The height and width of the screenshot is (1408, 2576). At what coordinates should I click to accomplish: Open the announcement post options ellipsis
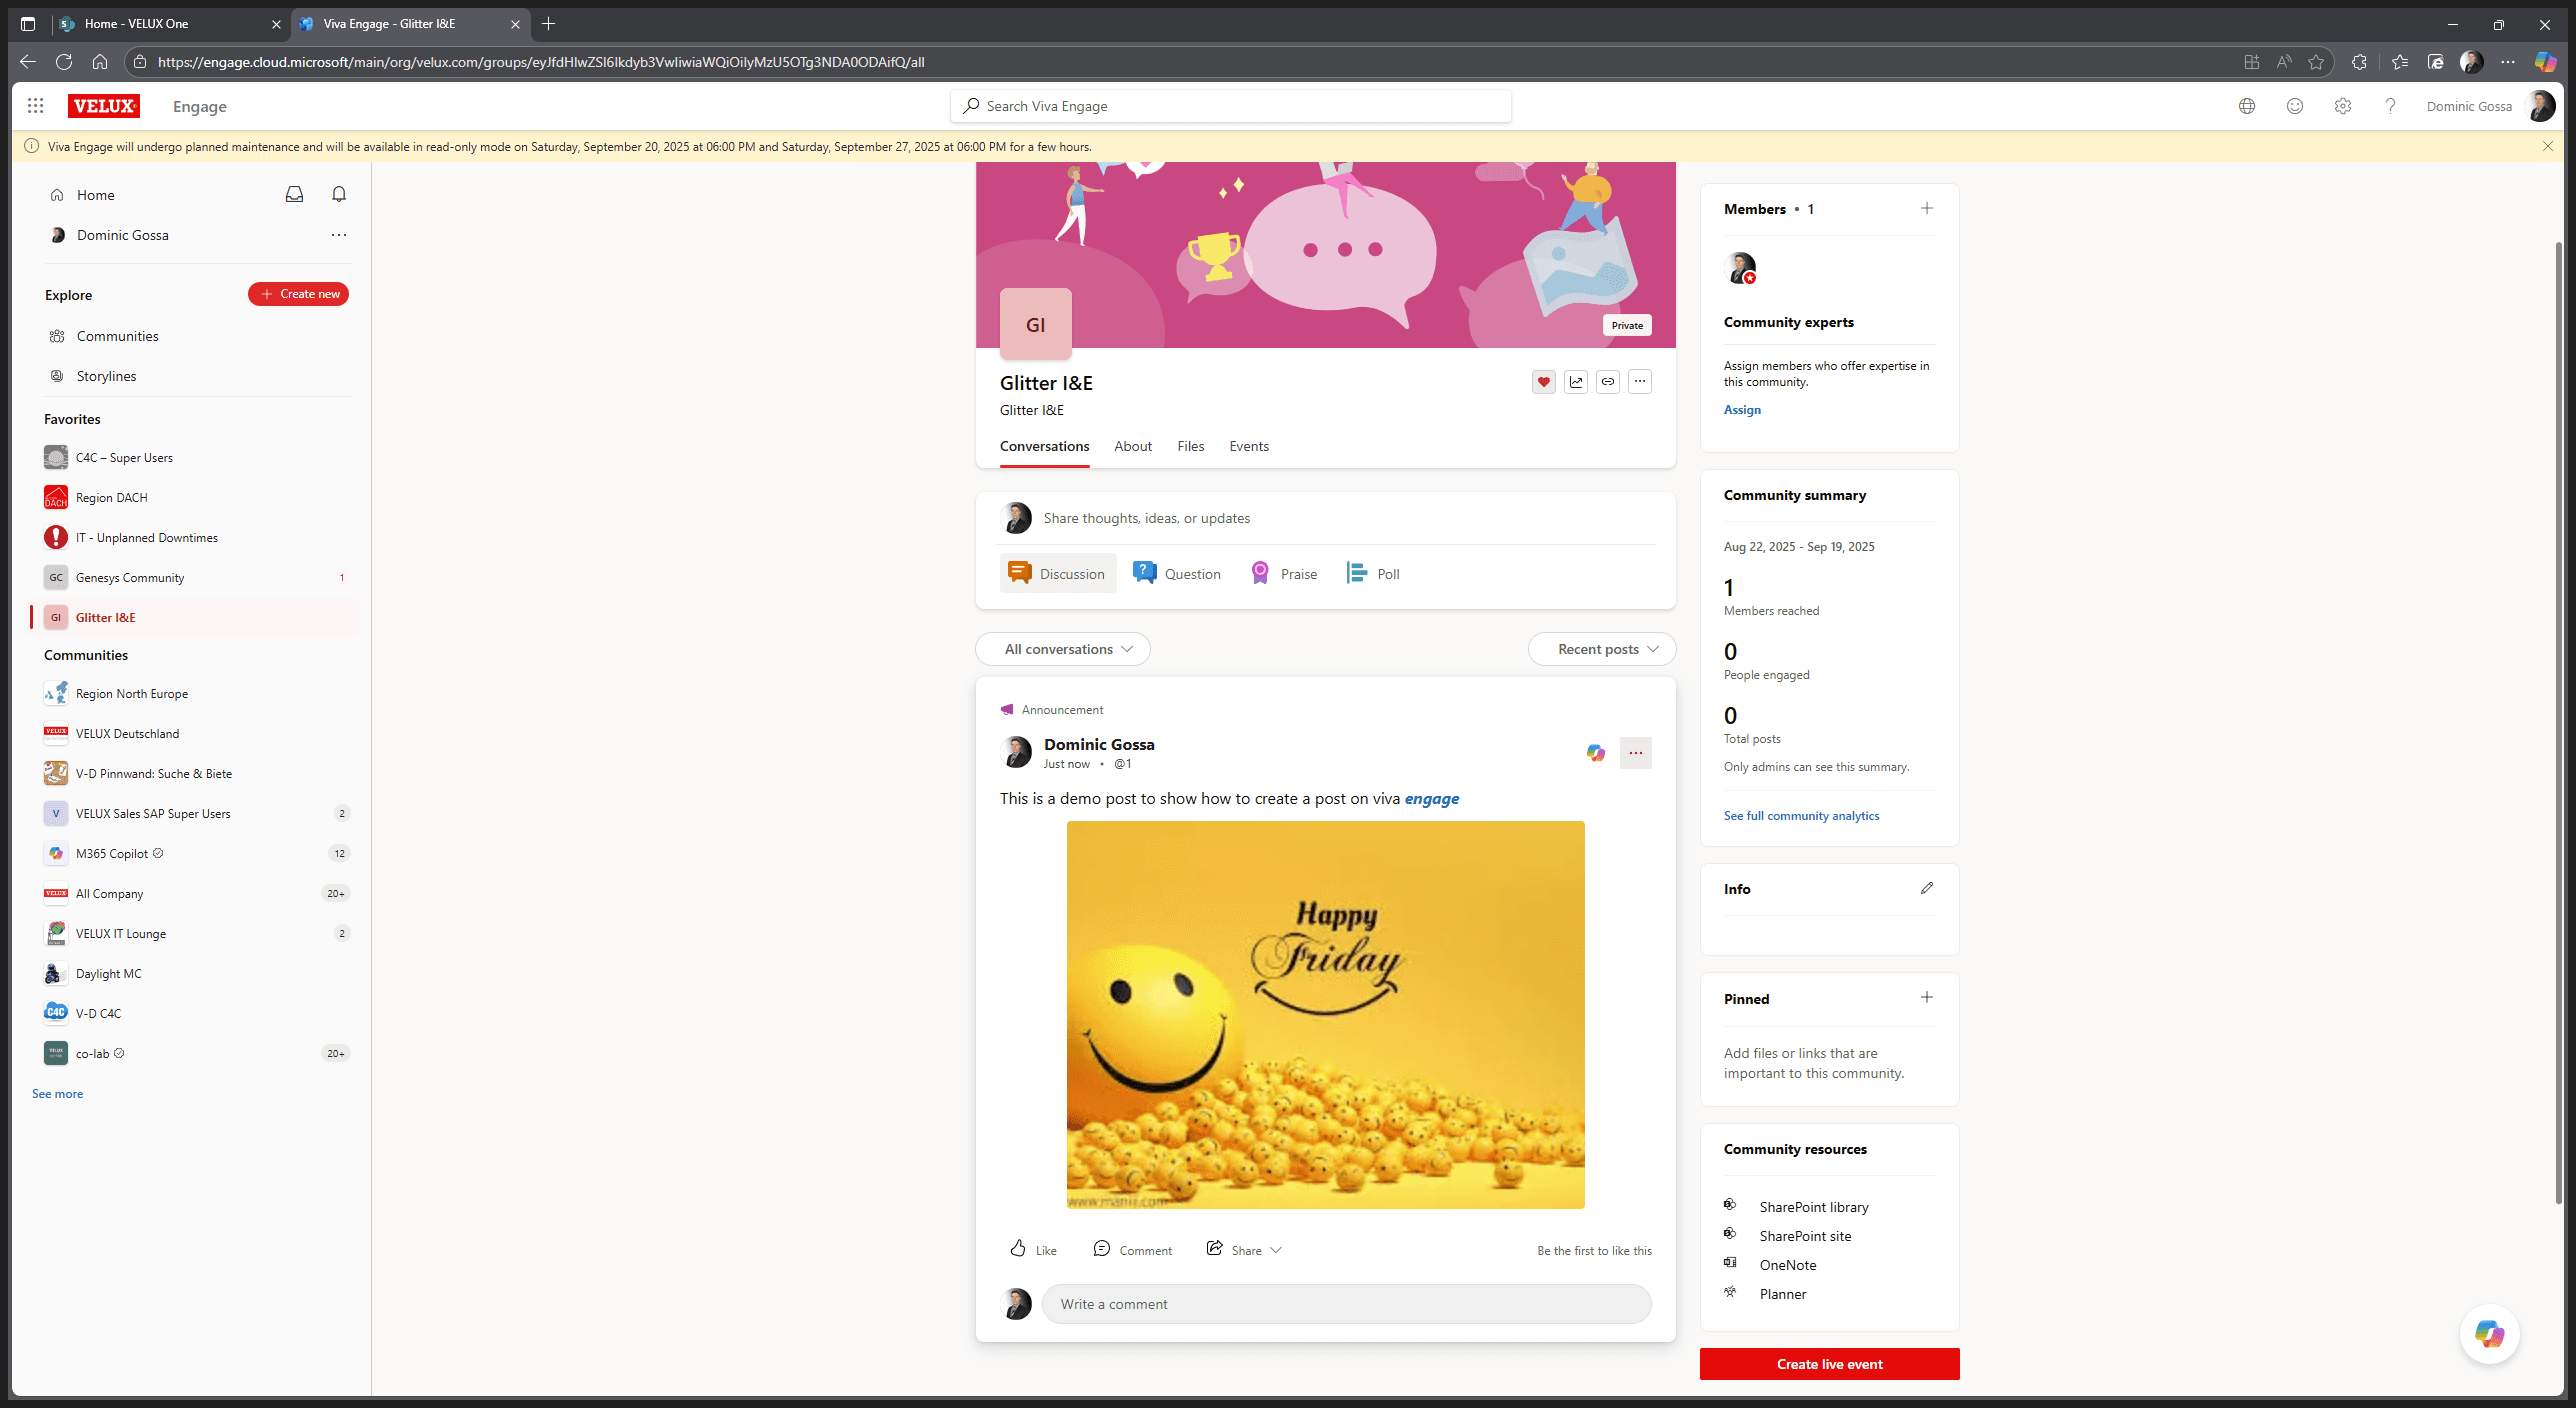coord(1636,753)
